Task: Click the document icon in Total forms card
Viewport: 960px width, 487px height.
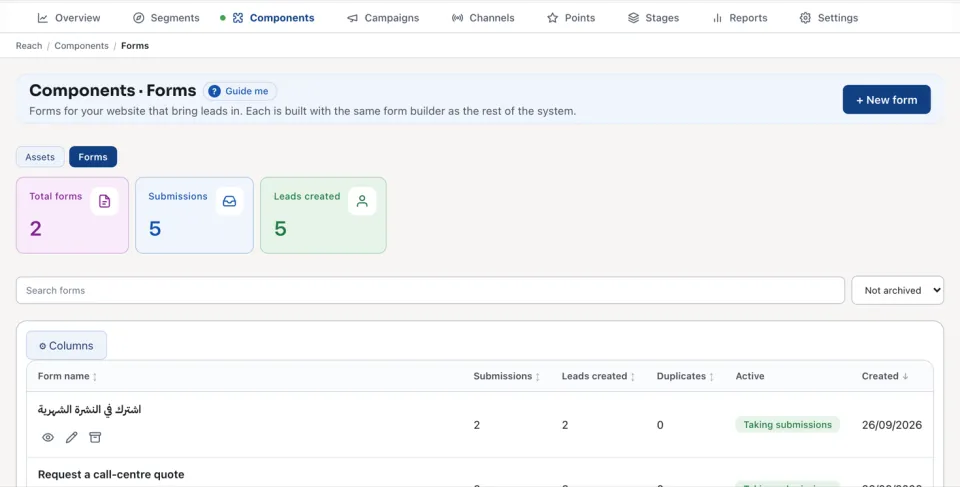Action: click(105, 202)
